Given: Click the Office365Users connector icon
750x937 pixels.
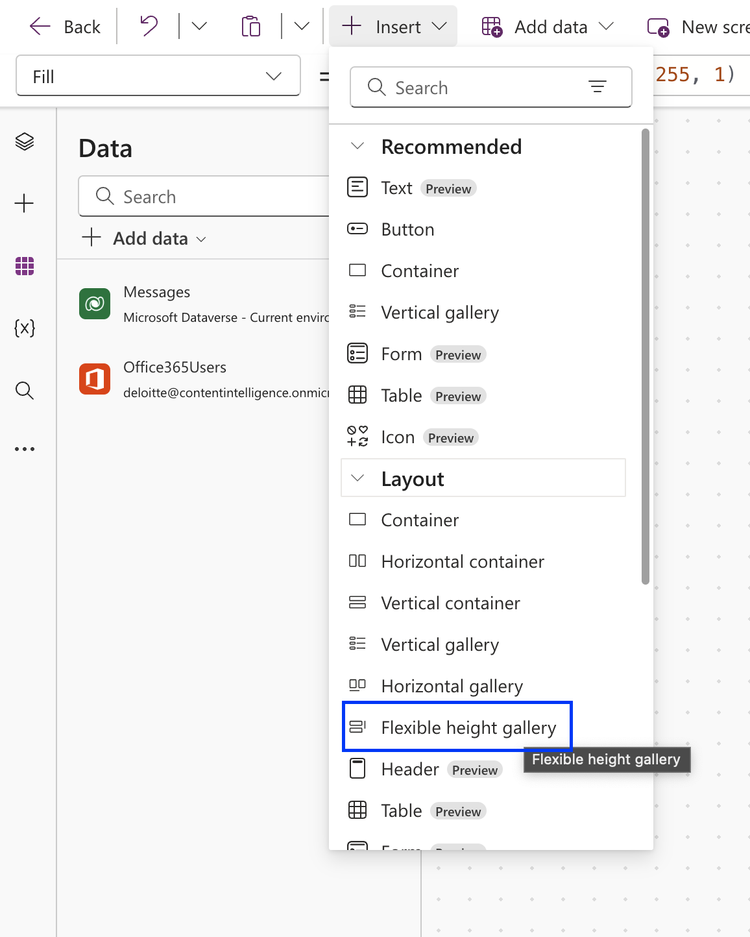Looking at the screenshot, I should (x=94, y=379).
